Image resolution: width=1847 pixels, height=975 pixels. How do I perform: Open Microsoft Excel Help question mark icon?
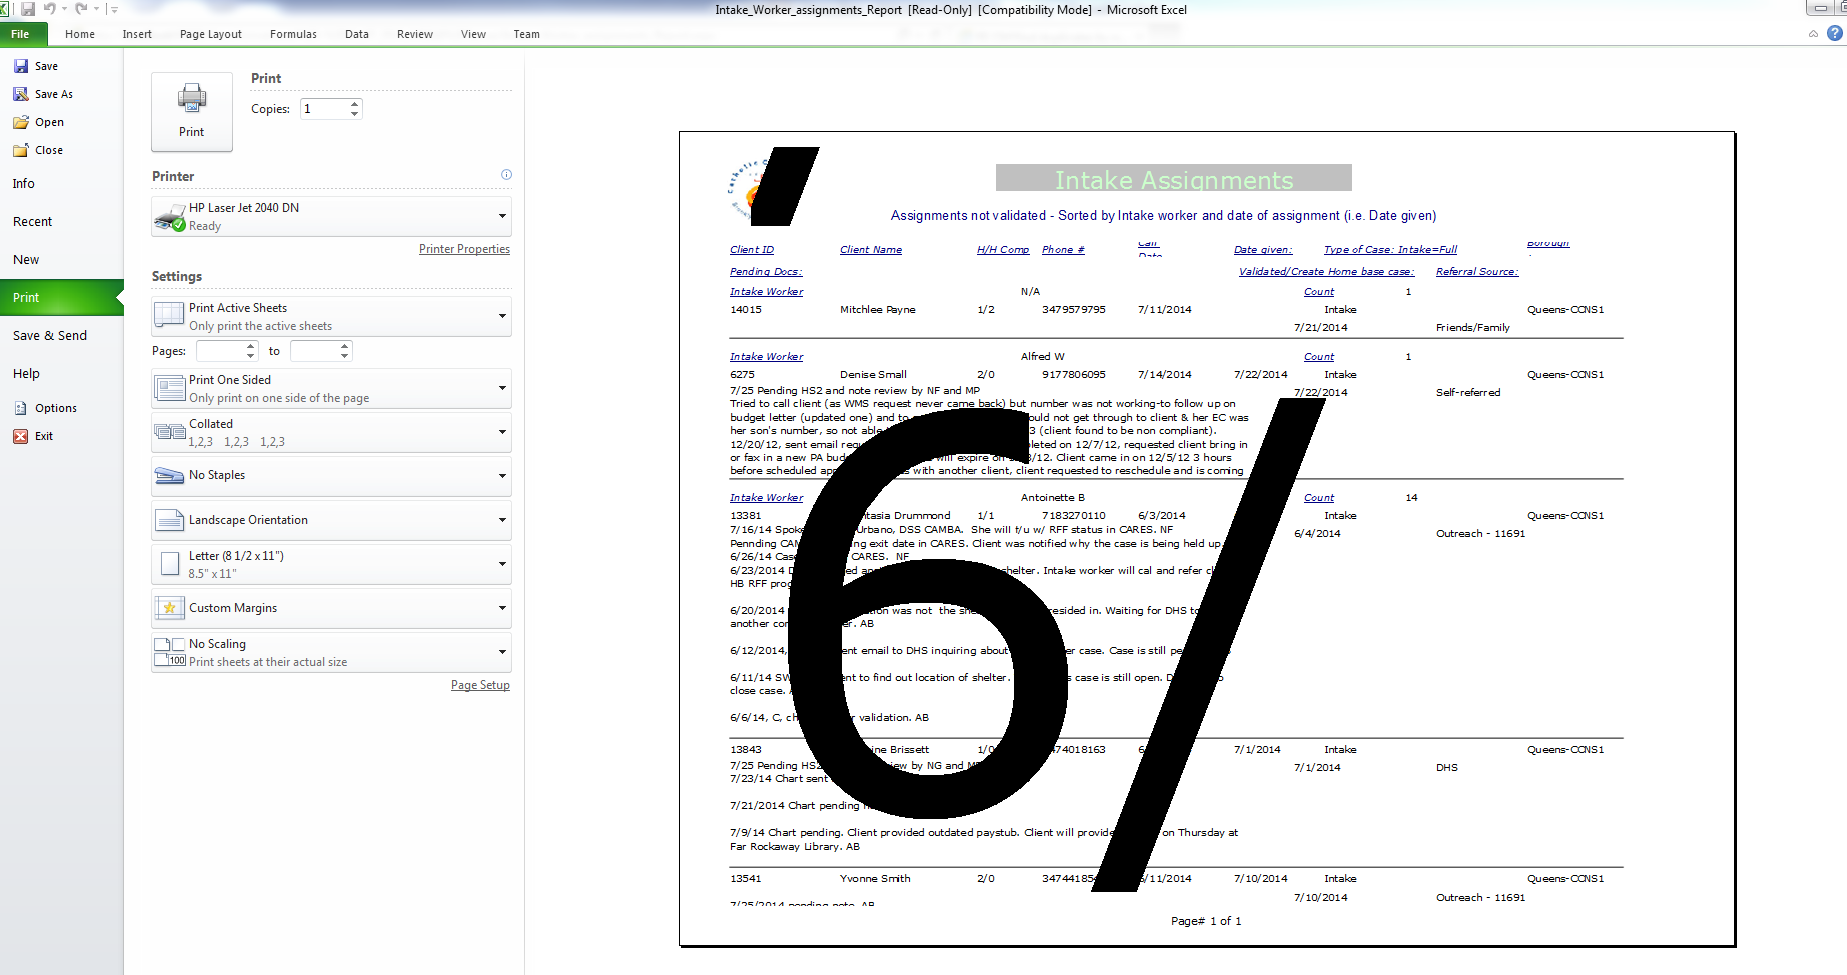coord(1835,33)
